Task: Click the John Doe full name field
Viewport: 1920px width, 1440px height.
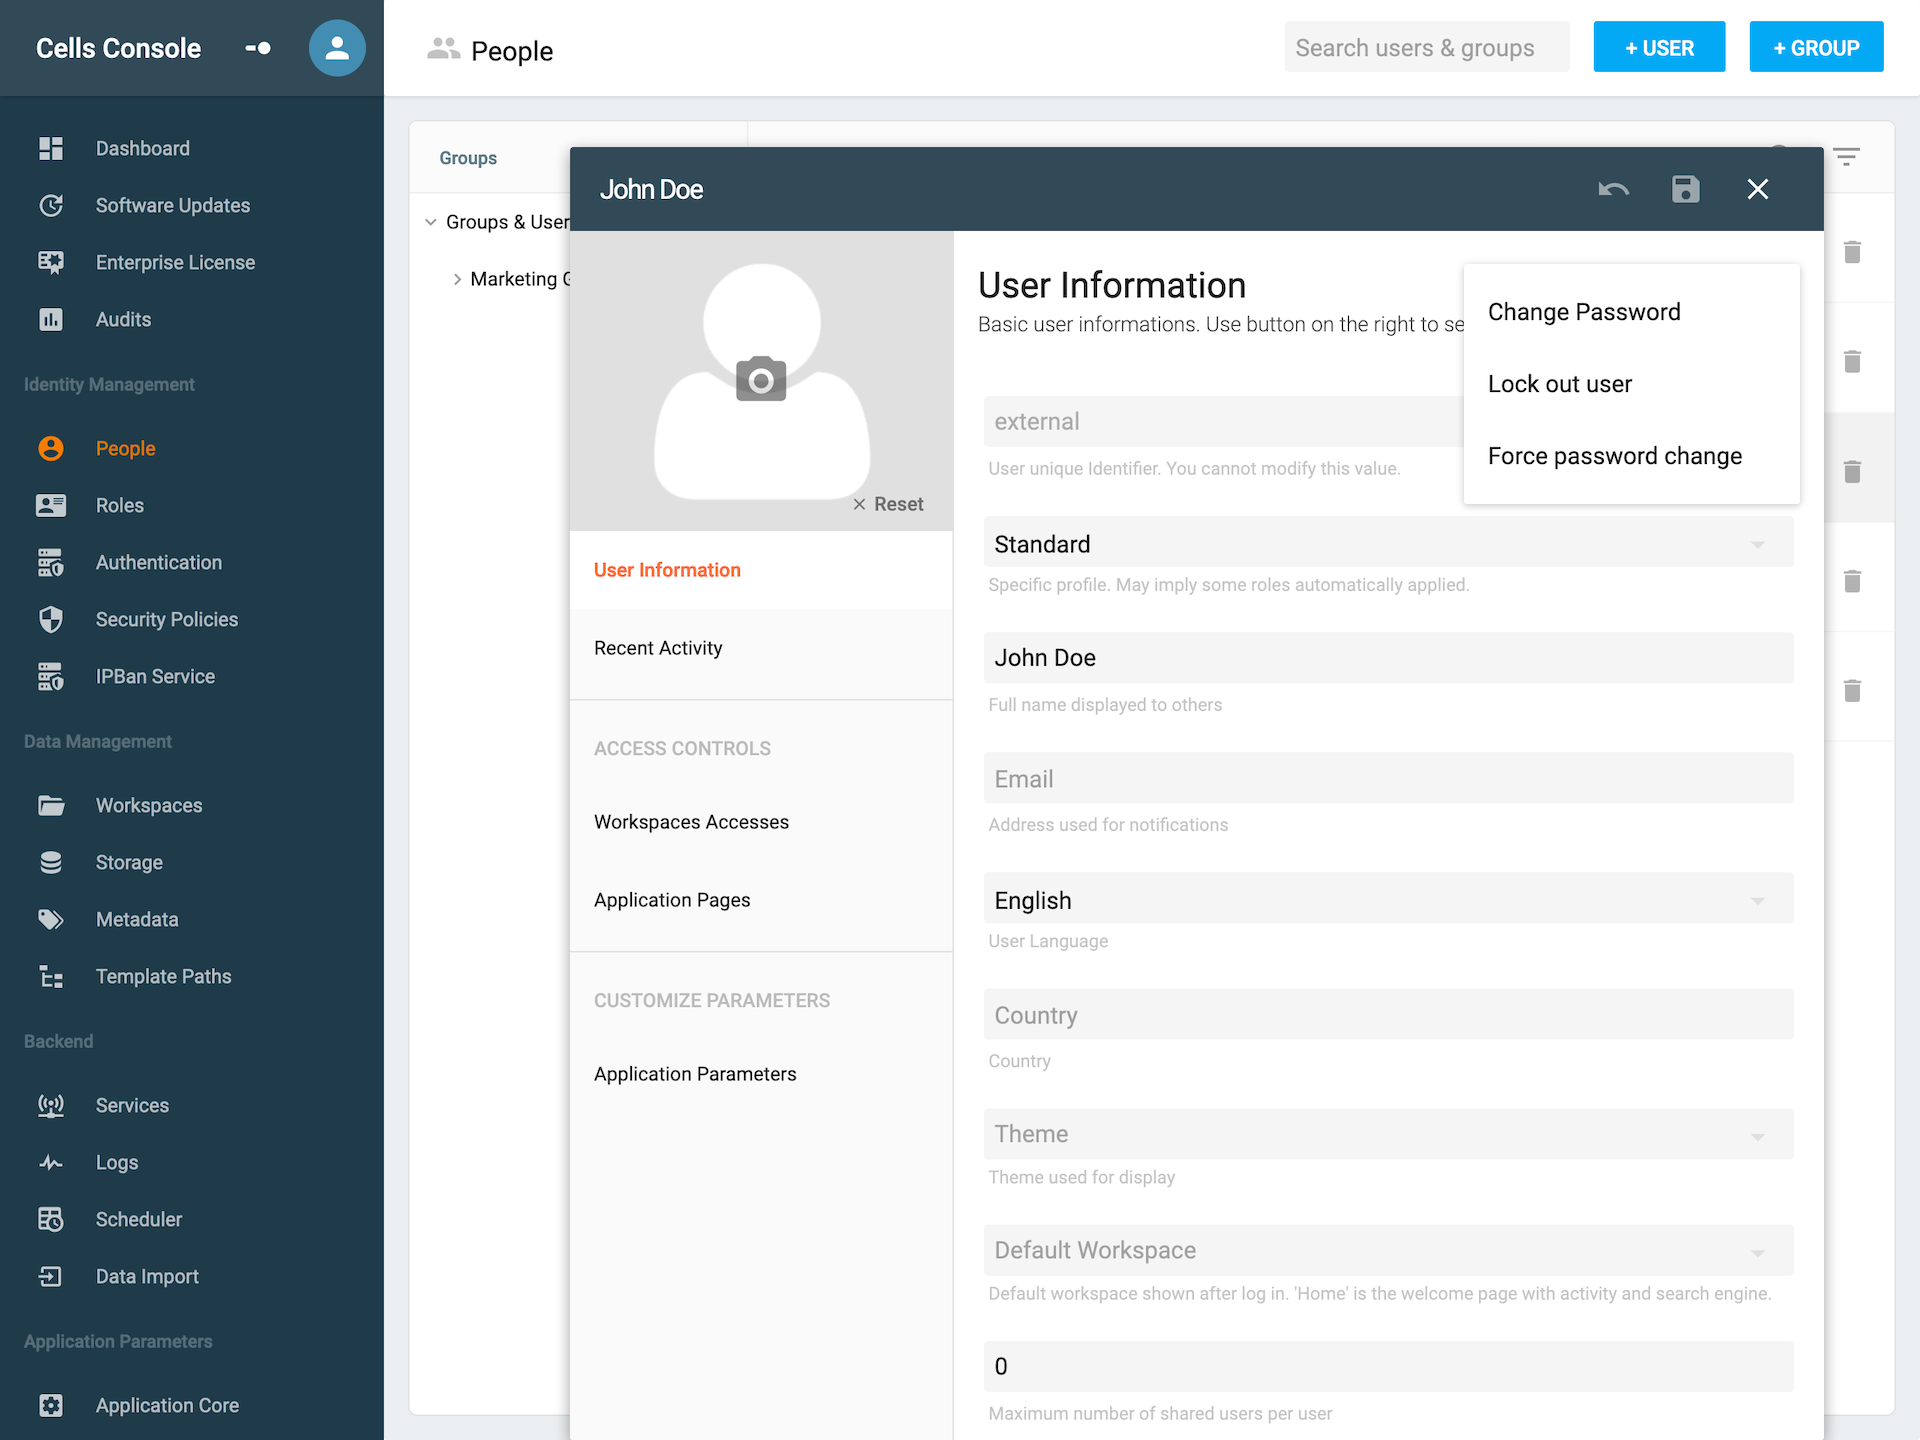Action: click(x=1388, y=657)
